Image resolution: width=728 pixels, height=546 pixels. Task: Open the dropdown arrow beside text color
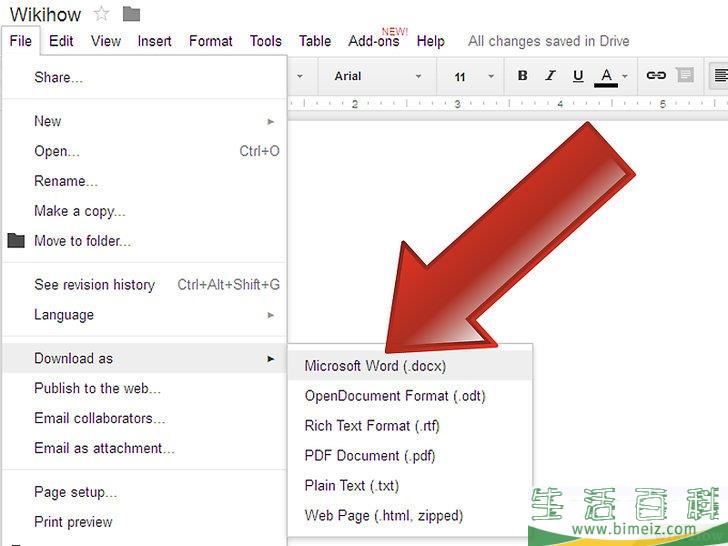(x=625, y=76)
